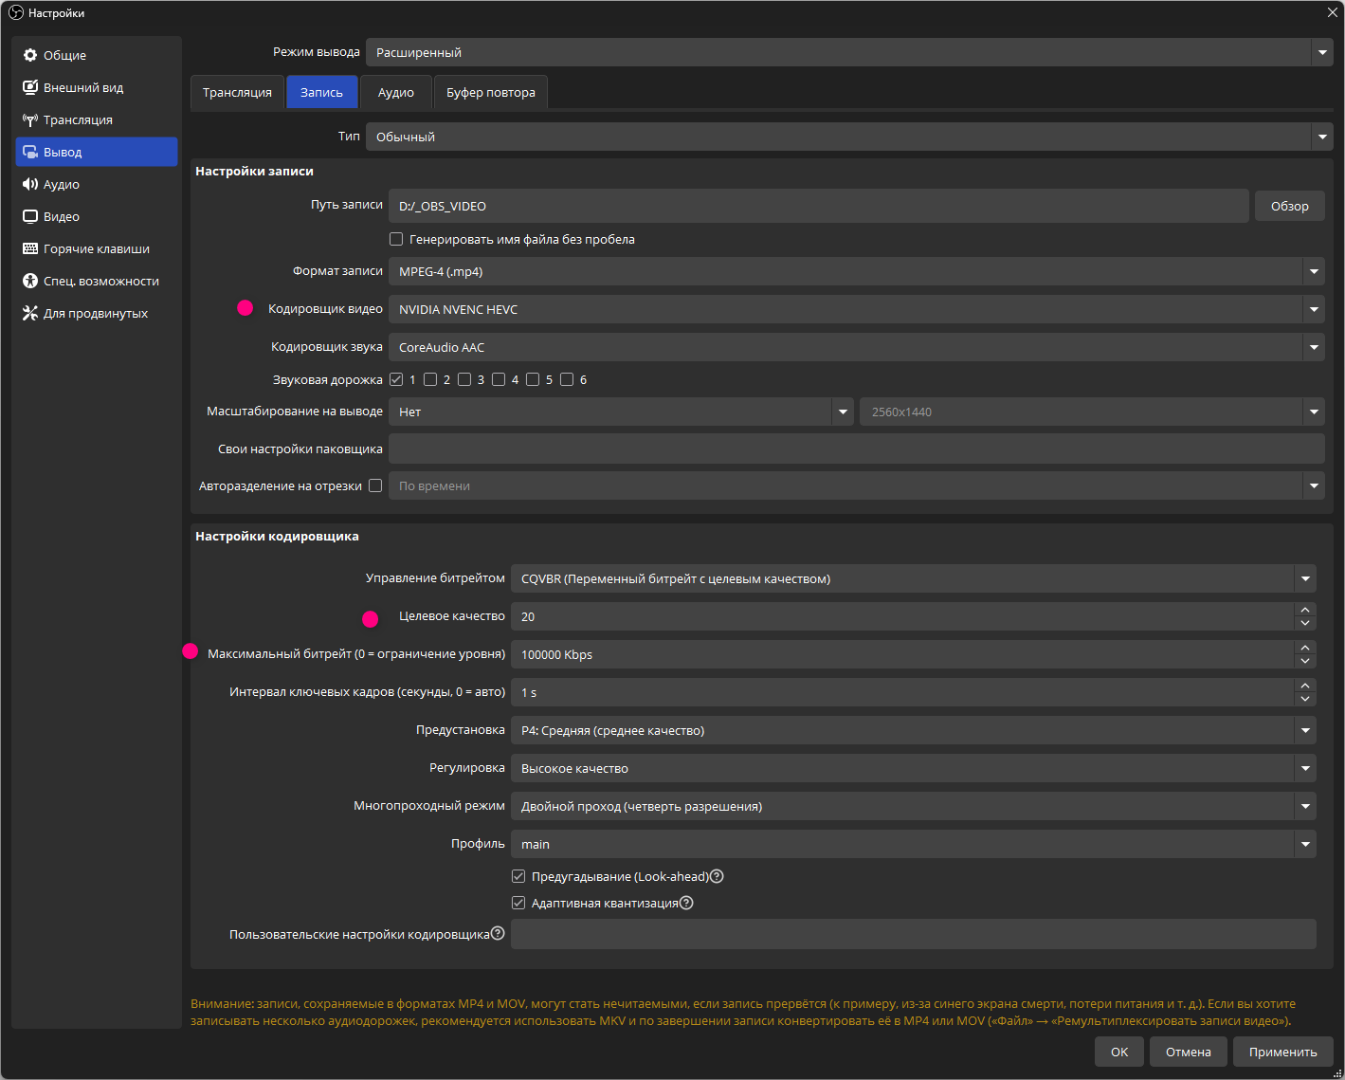The height and width of the screenshot is (1080, 1345).
Task: Click the OBS logo in title bar
Action: point(16,13)
